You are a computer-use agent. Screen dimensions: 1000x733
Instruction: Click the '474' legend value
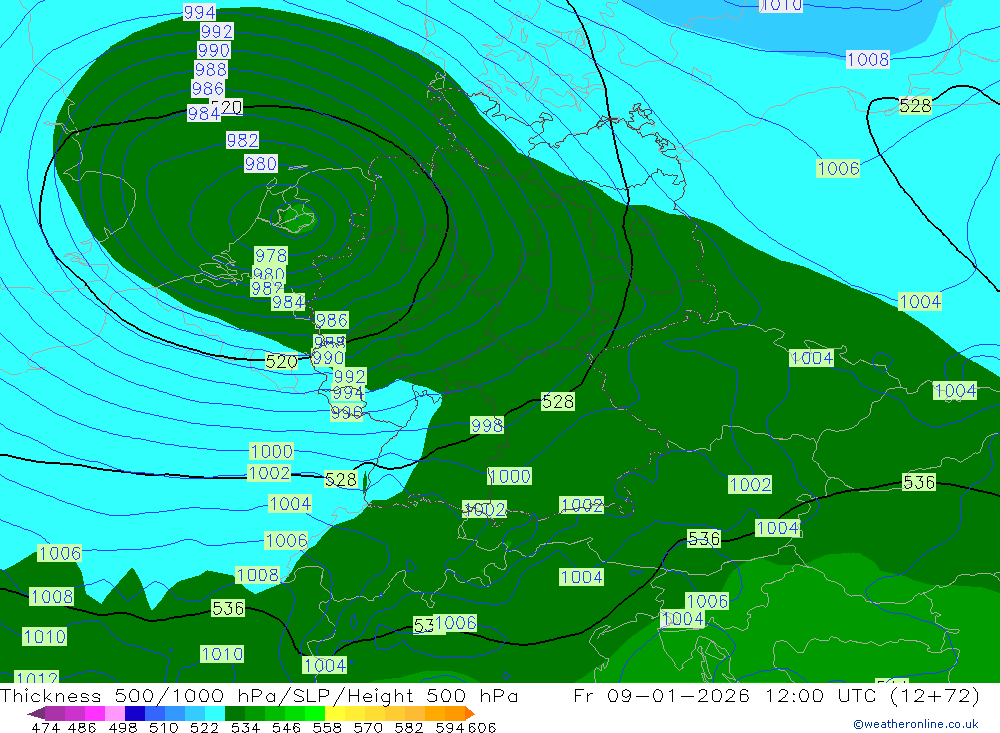(x=45, y=727)
